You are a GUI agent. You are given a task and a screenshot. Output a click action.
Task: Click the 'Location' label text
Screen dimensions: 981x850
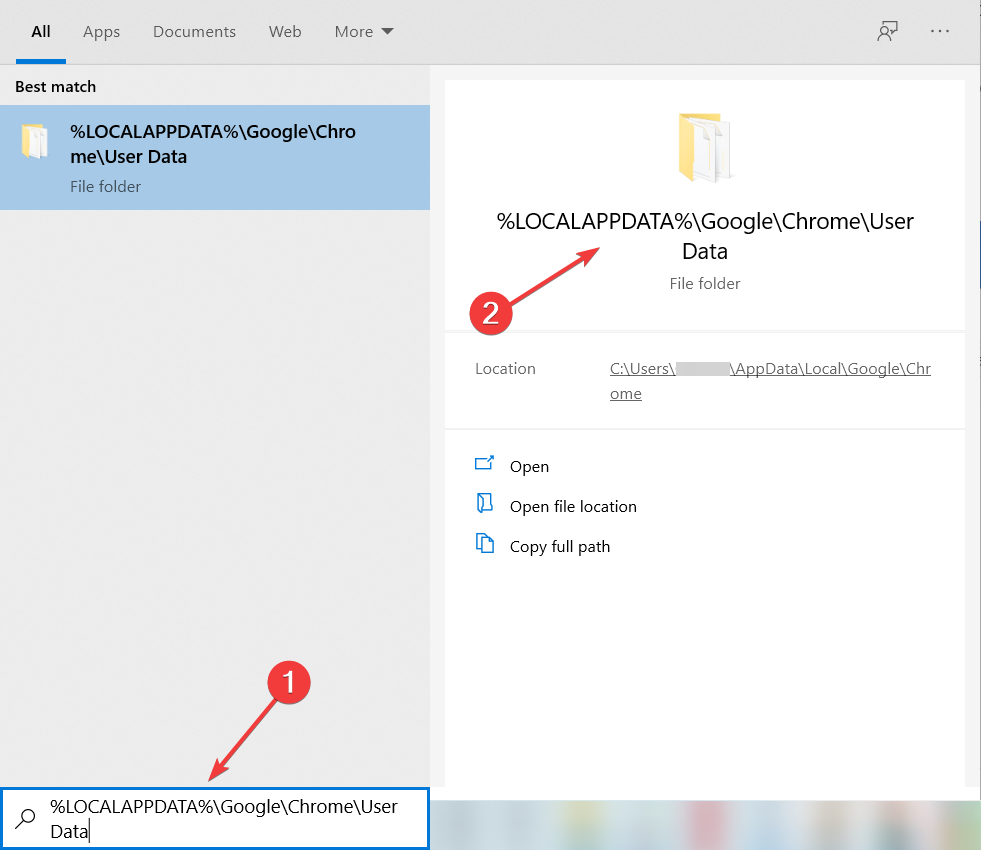coord(506,369)
